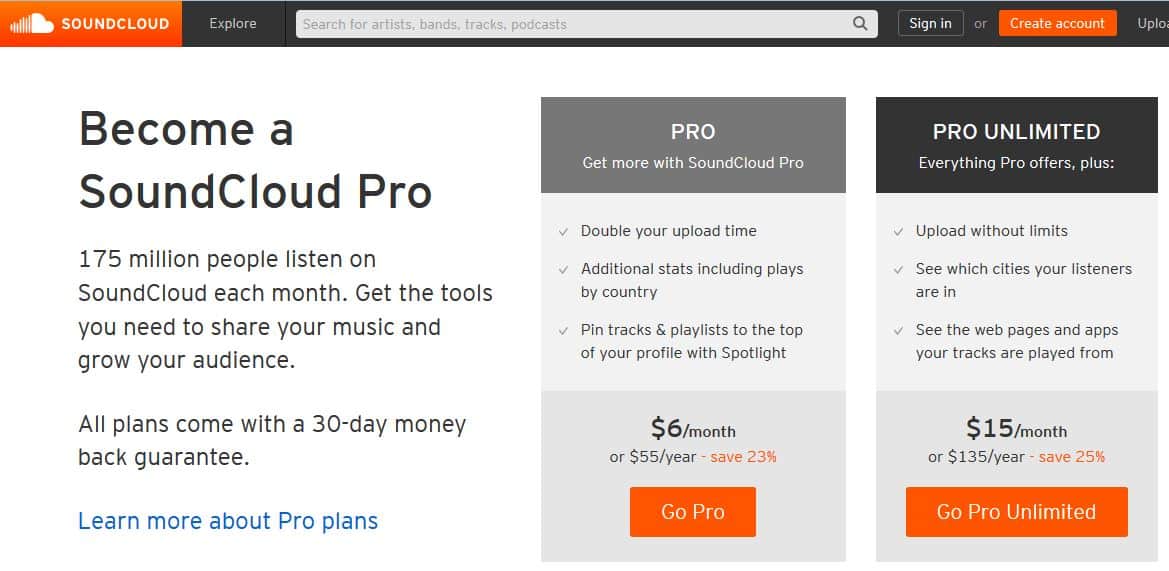Click the Create account button
The image size is (1169, 571).
1057,24
